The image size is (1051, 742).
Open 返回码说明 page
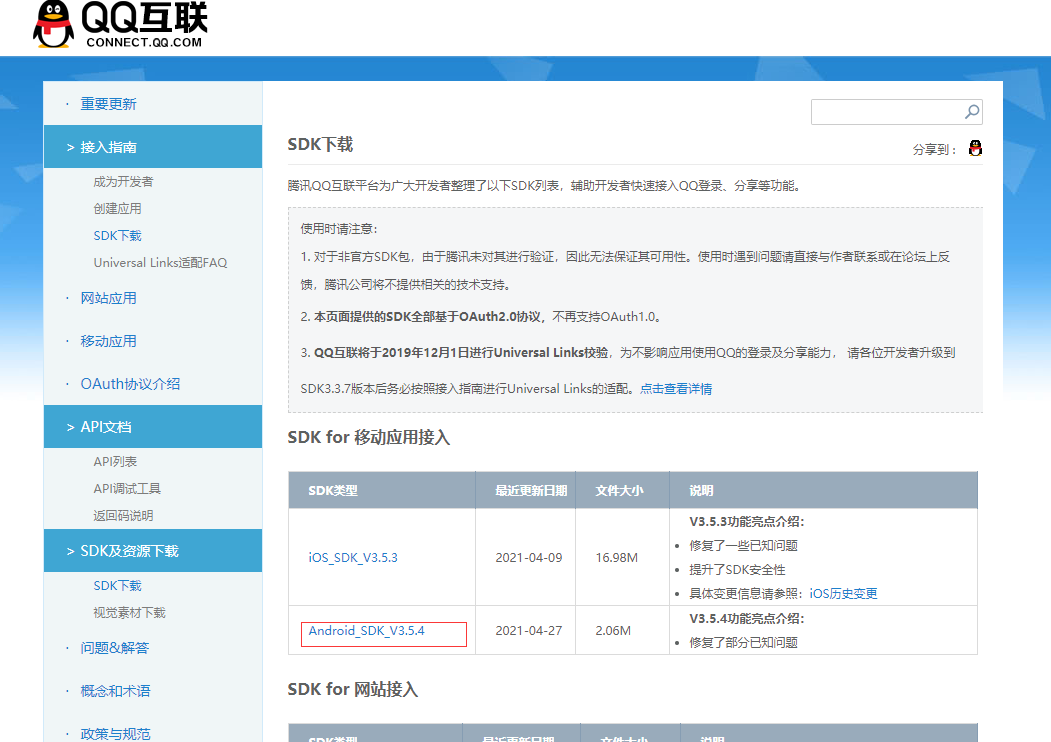[123, 515]
